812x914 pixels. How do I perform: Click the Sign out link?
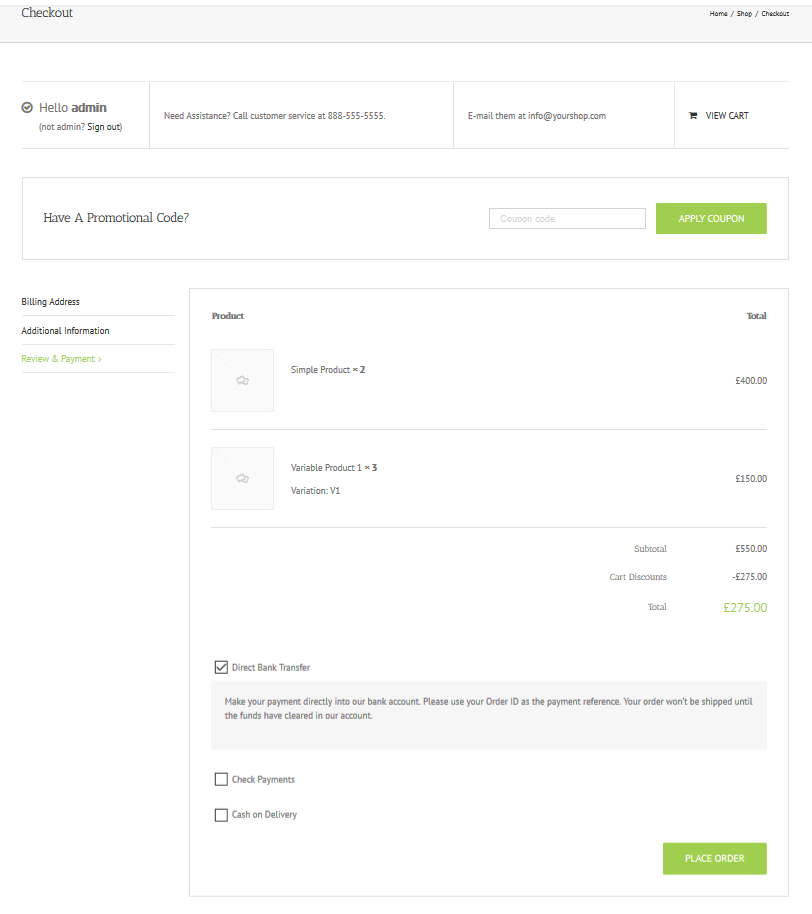coord(104,128)
